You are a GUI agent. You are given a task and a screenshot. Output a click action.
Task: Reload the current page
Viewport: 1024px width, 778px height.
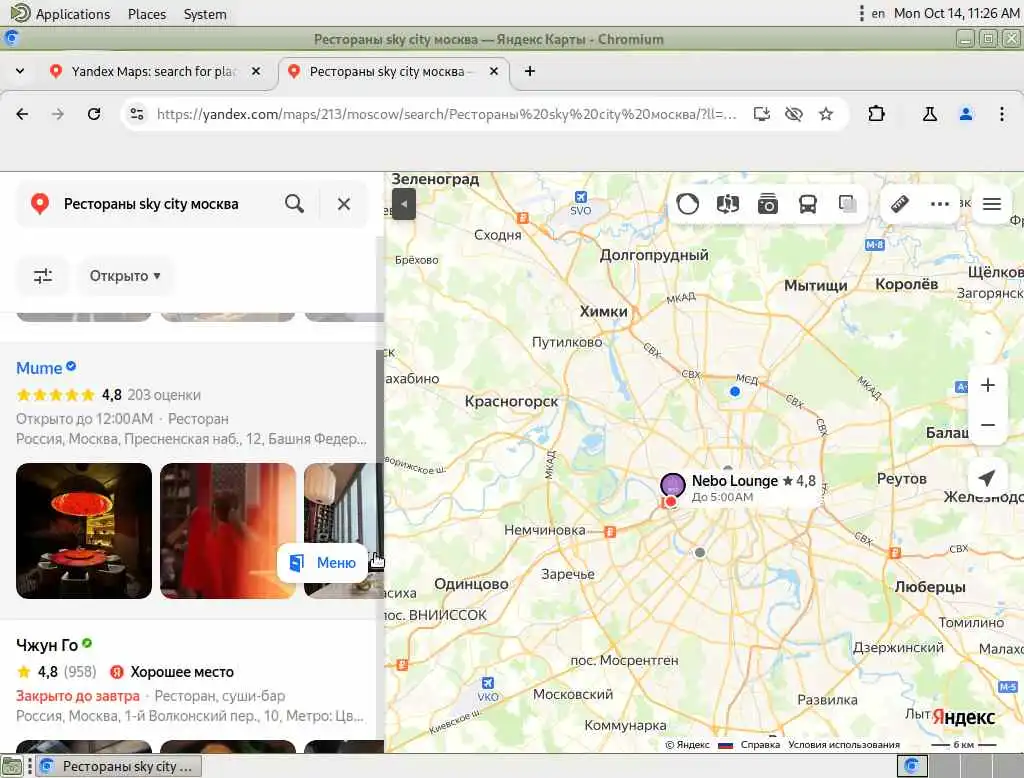(94, 114)
